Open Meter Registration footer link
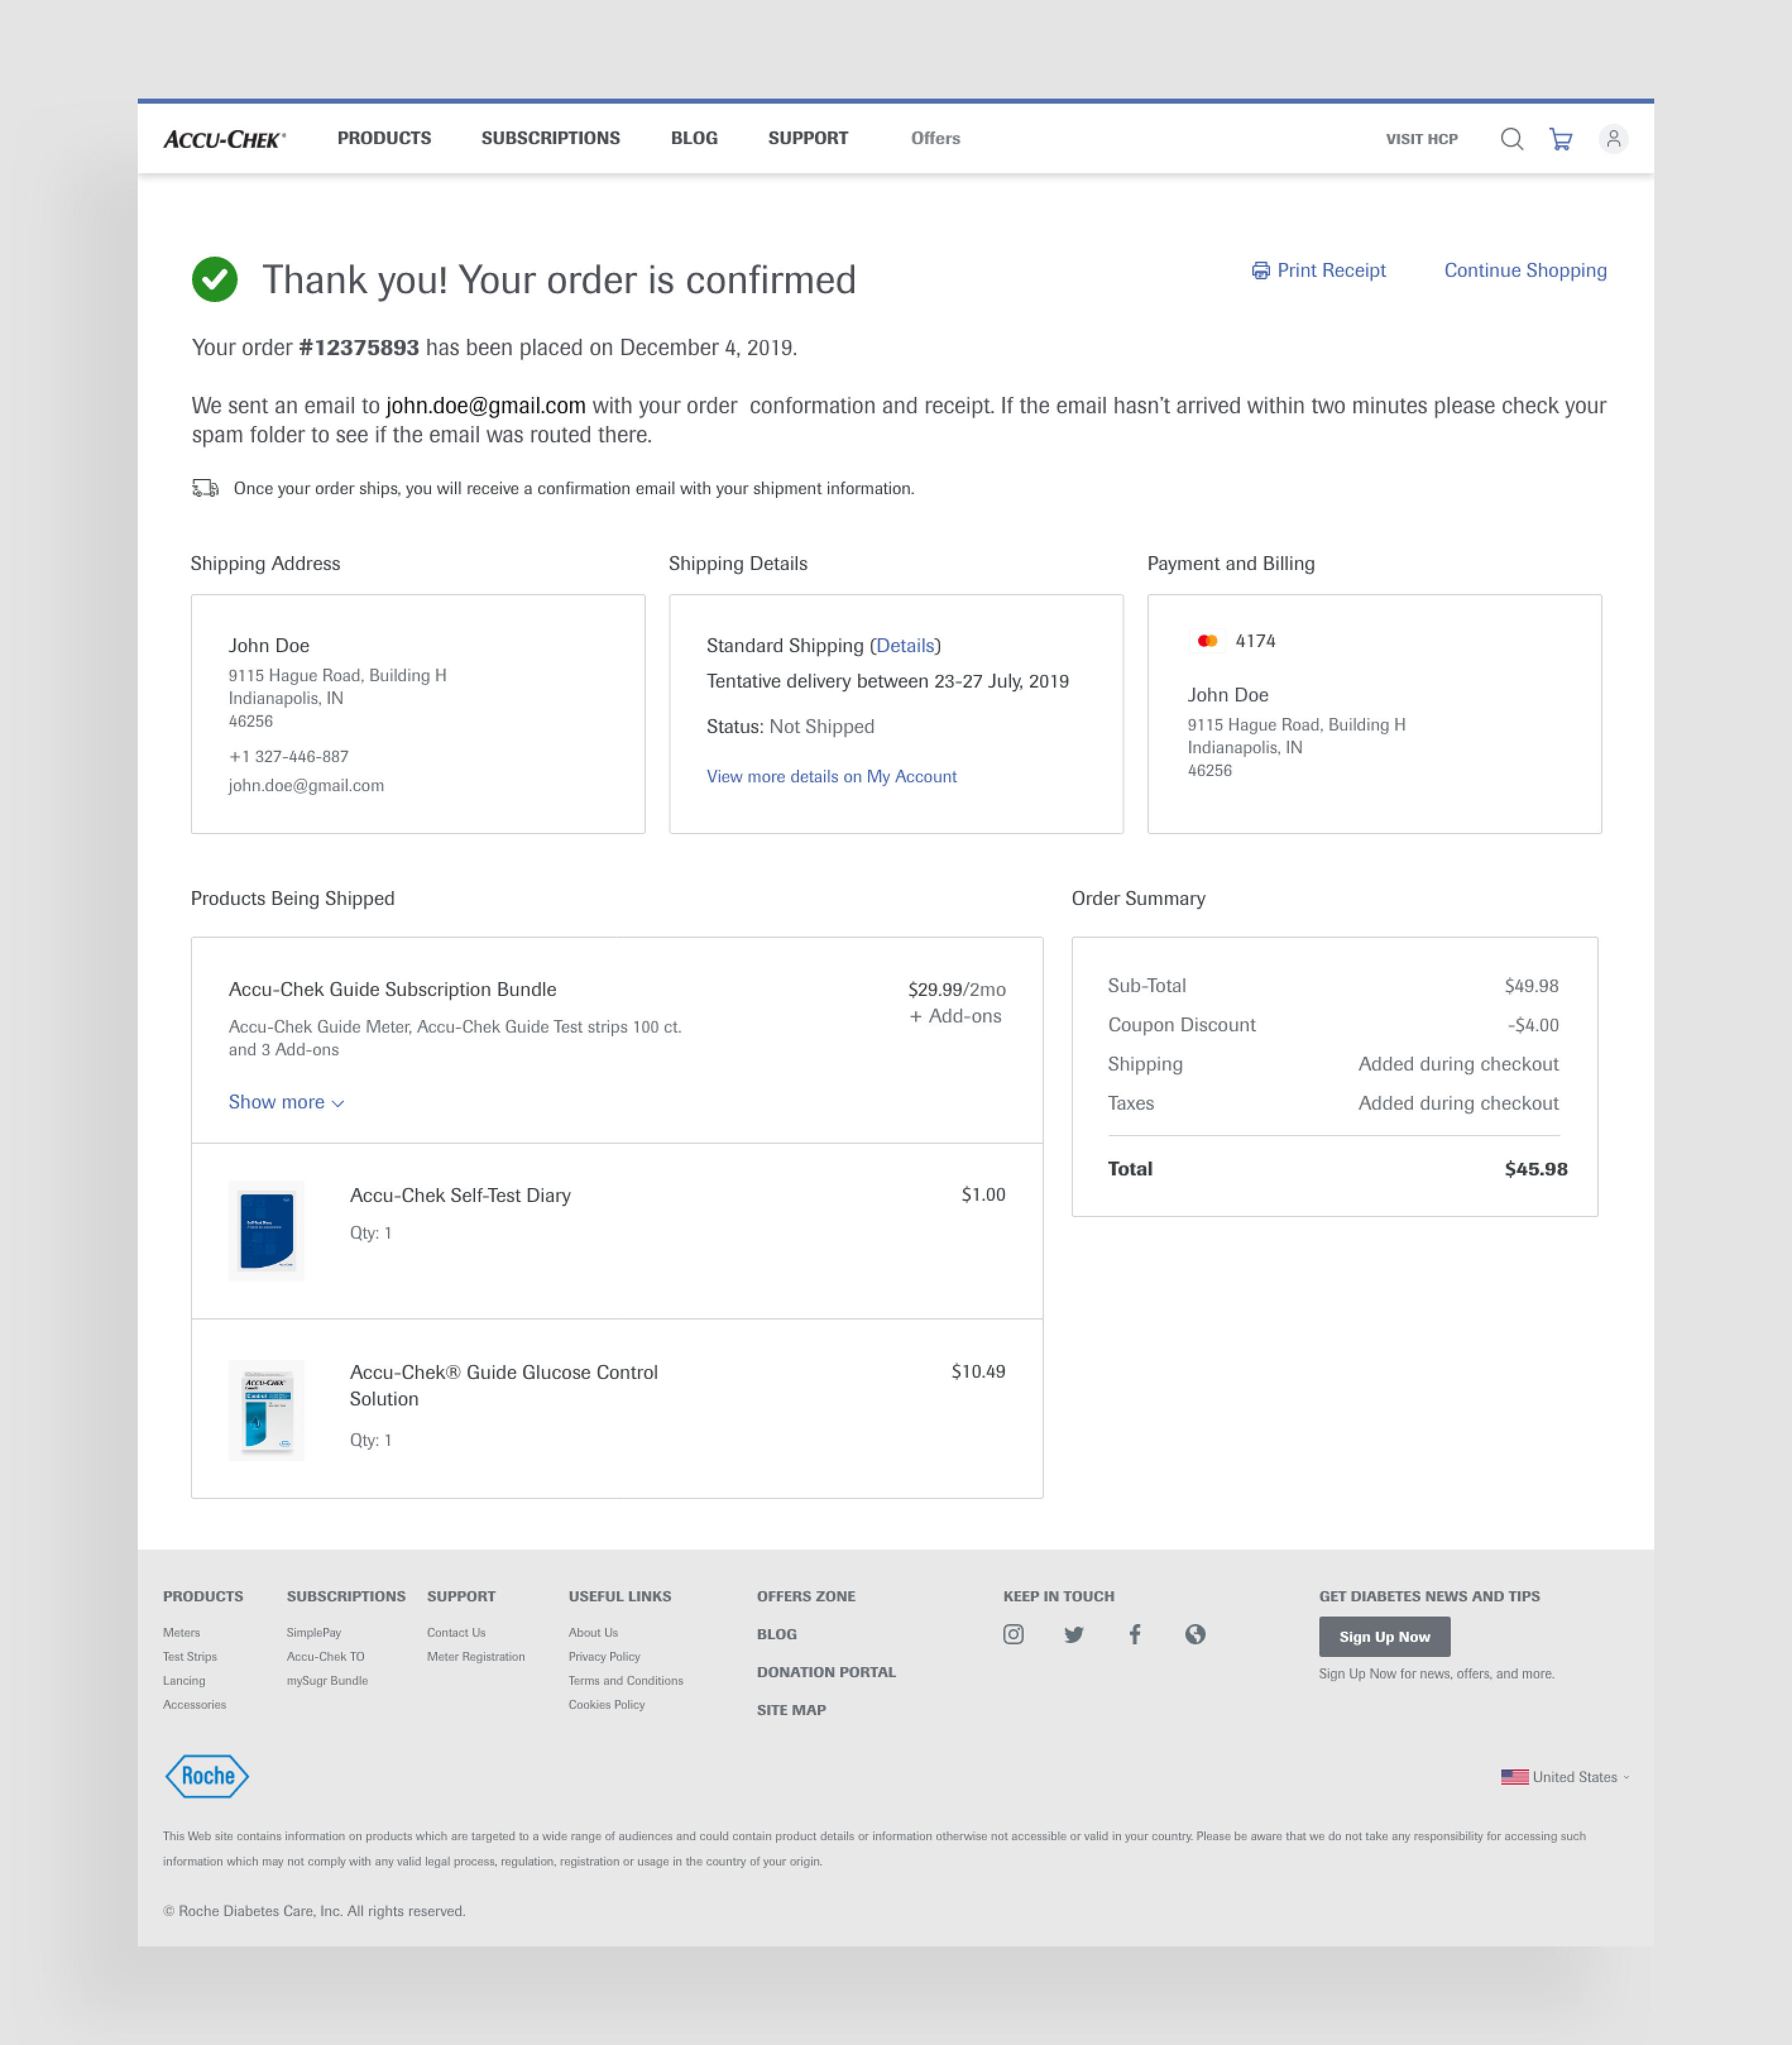1792x2045 pixels. (x=475, y=1656)
